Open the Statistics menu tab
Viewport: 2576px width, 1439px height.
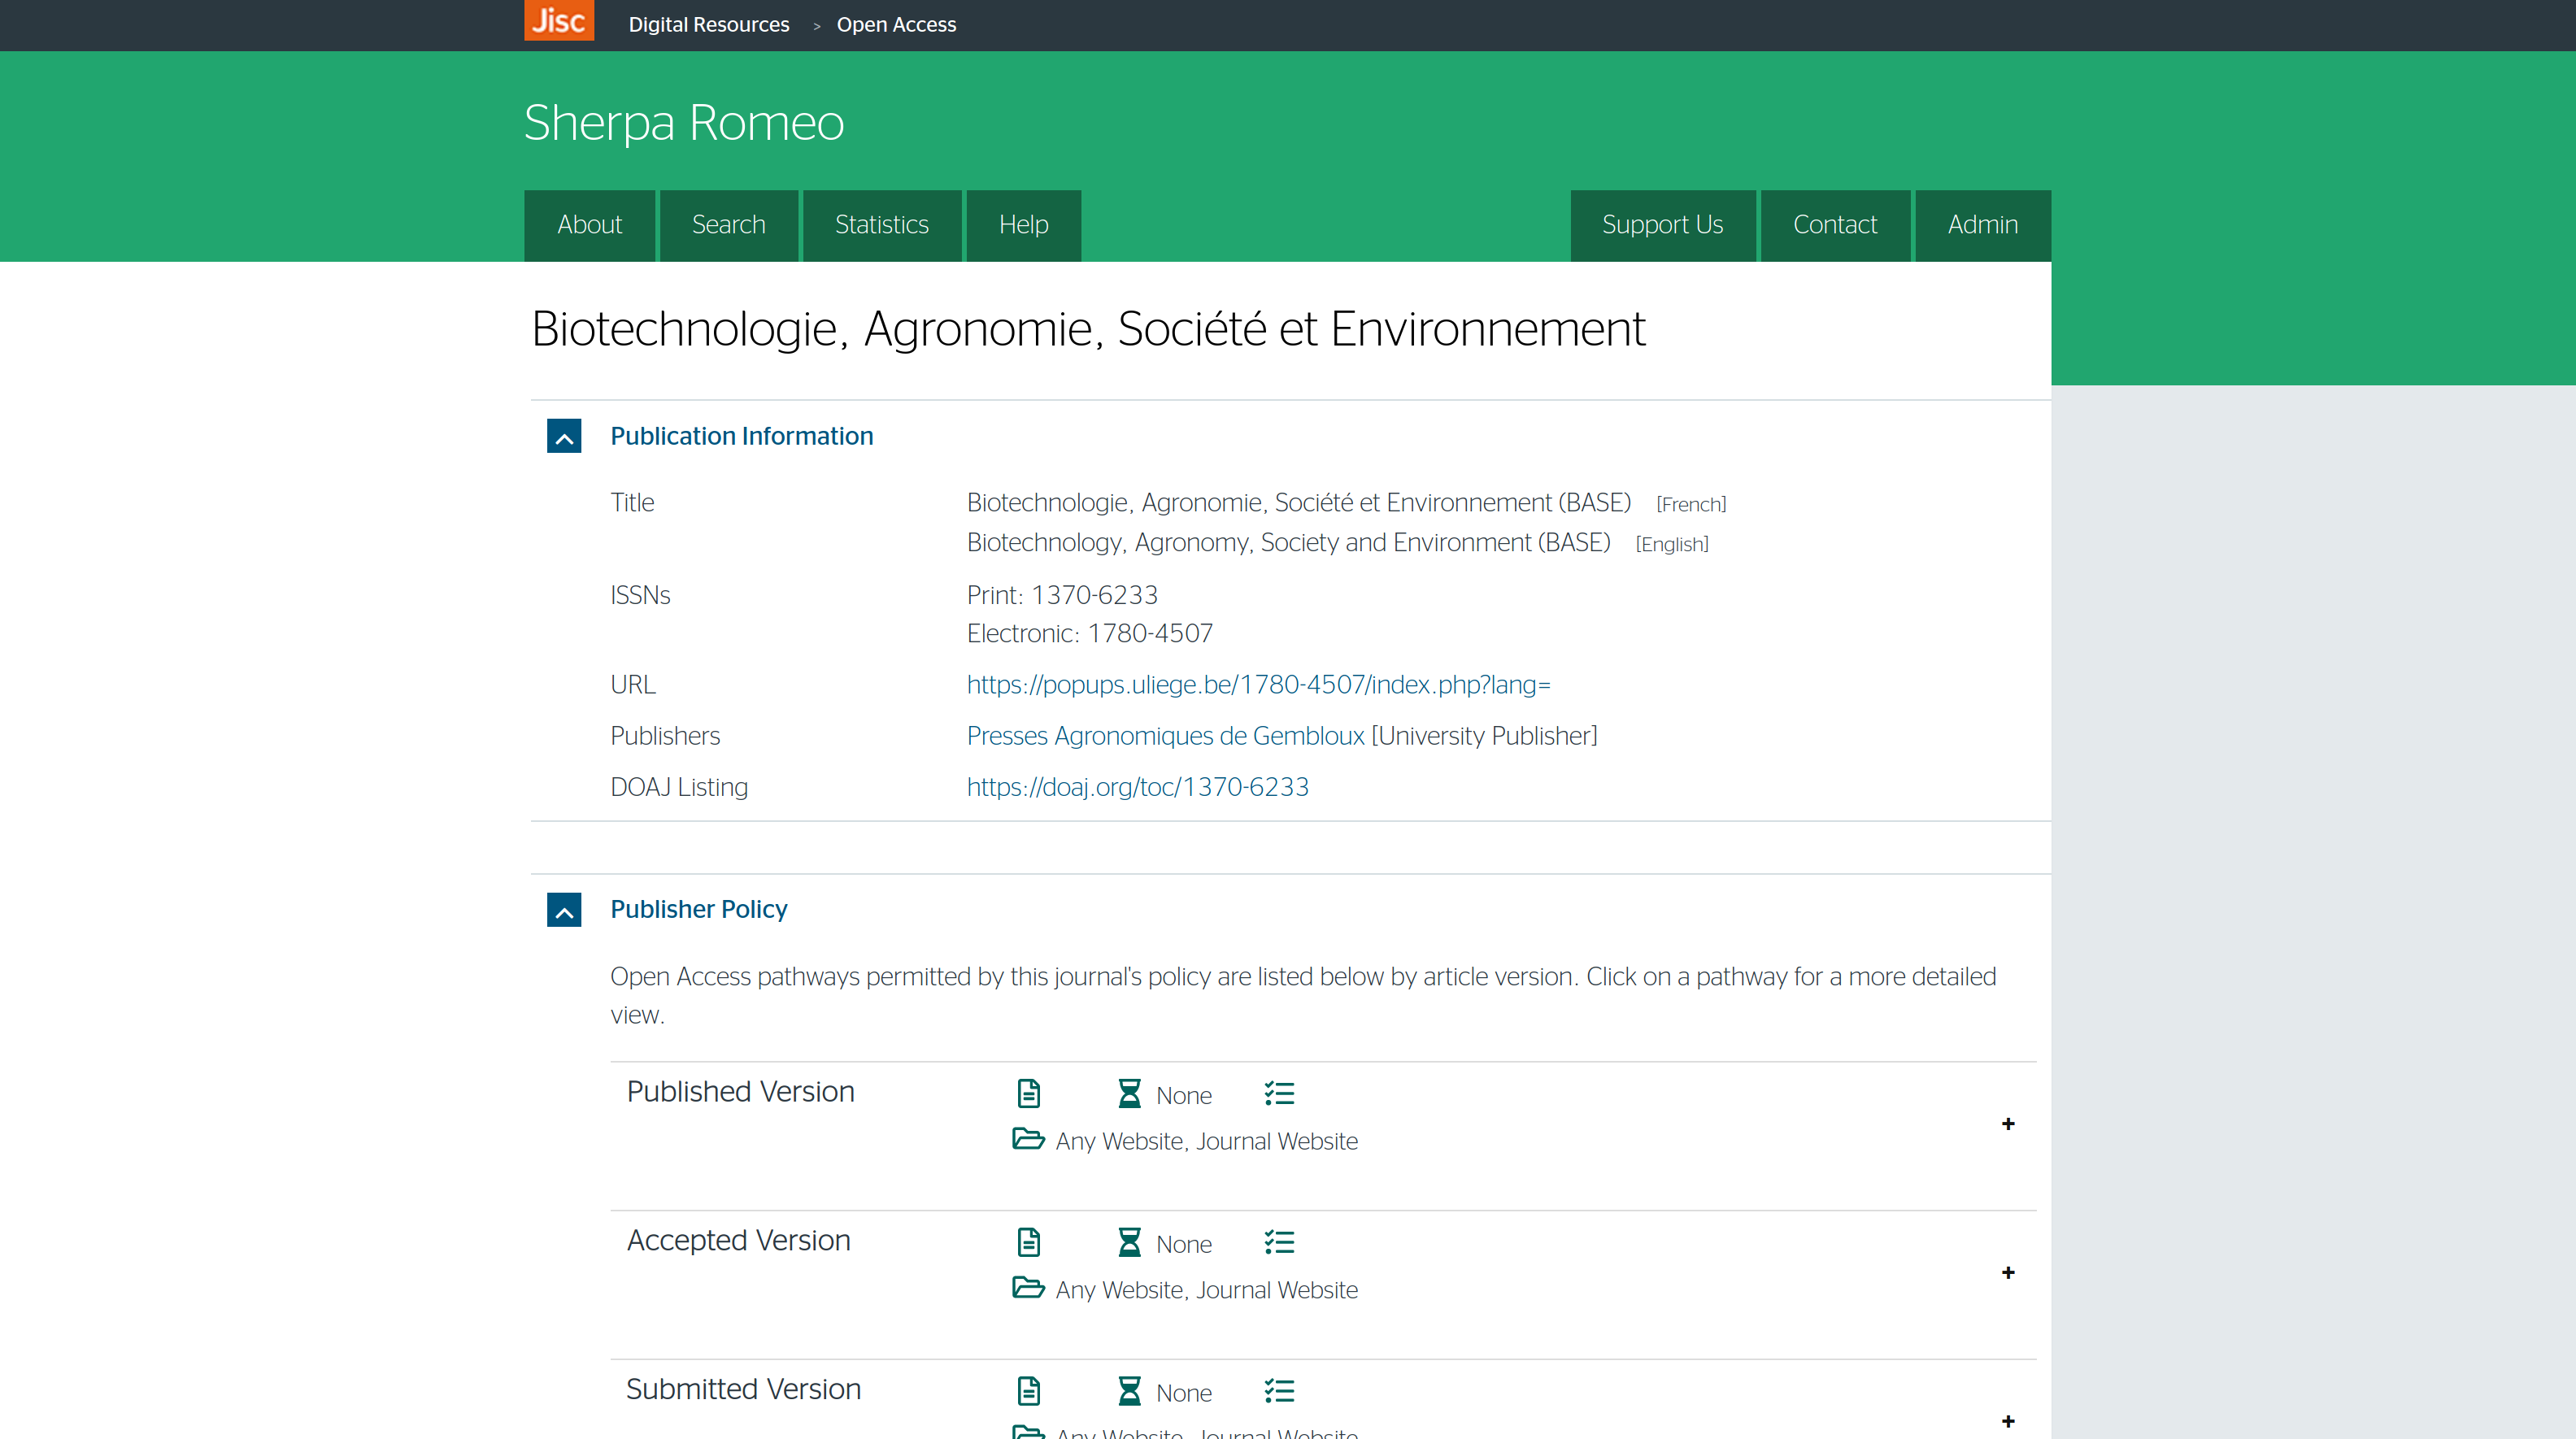pyautogui.click(x=882, y=225)
